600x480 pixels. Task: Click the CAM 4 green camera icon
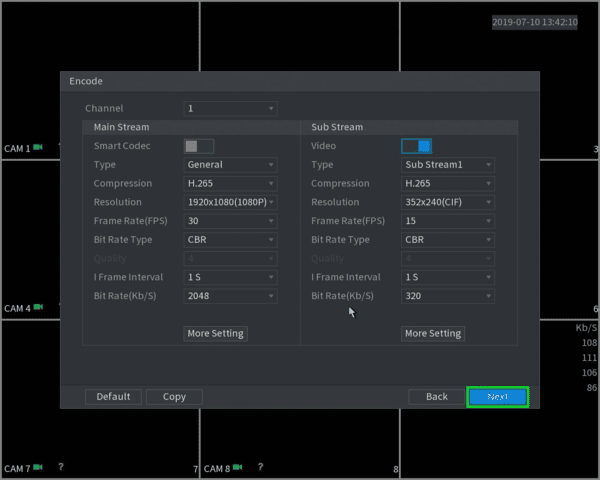(38, 307)
